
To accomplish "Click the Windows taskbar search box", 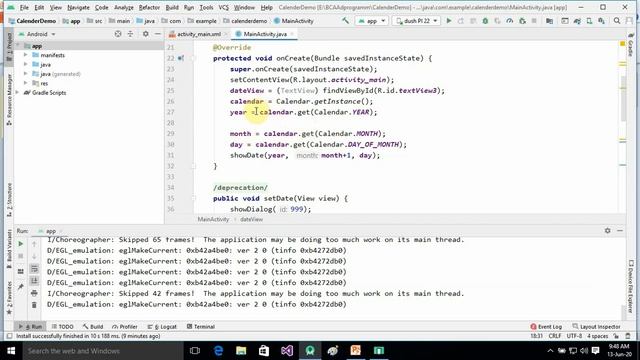I will (103, 351).
